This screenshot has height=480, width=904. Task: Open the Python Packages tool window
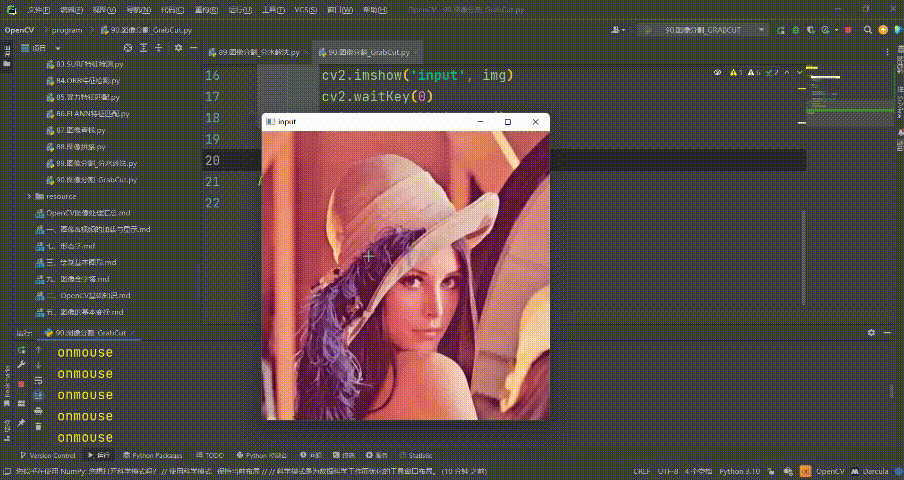(x=153, y=455)
